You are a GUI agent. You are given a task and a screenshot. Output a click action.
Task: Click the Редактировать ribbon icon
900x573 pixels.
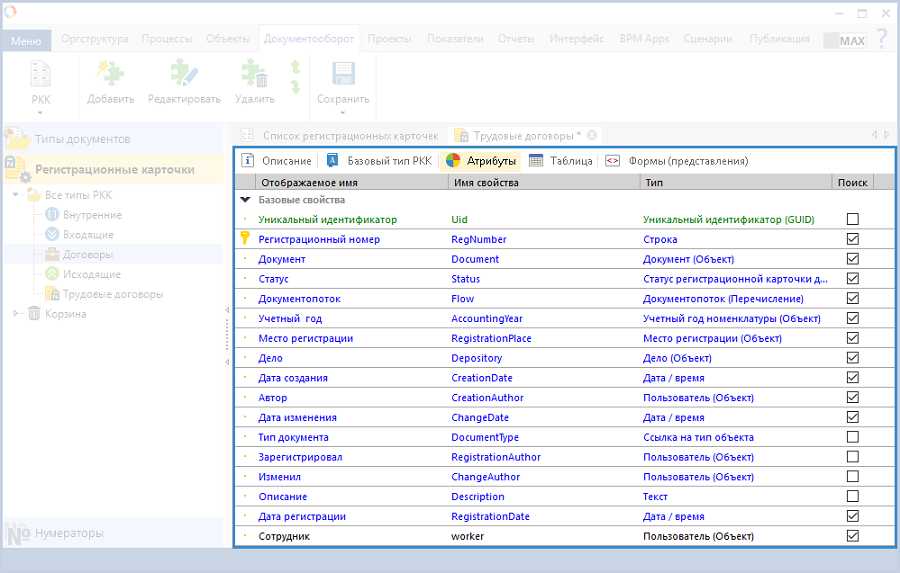(x=184, y=74)
